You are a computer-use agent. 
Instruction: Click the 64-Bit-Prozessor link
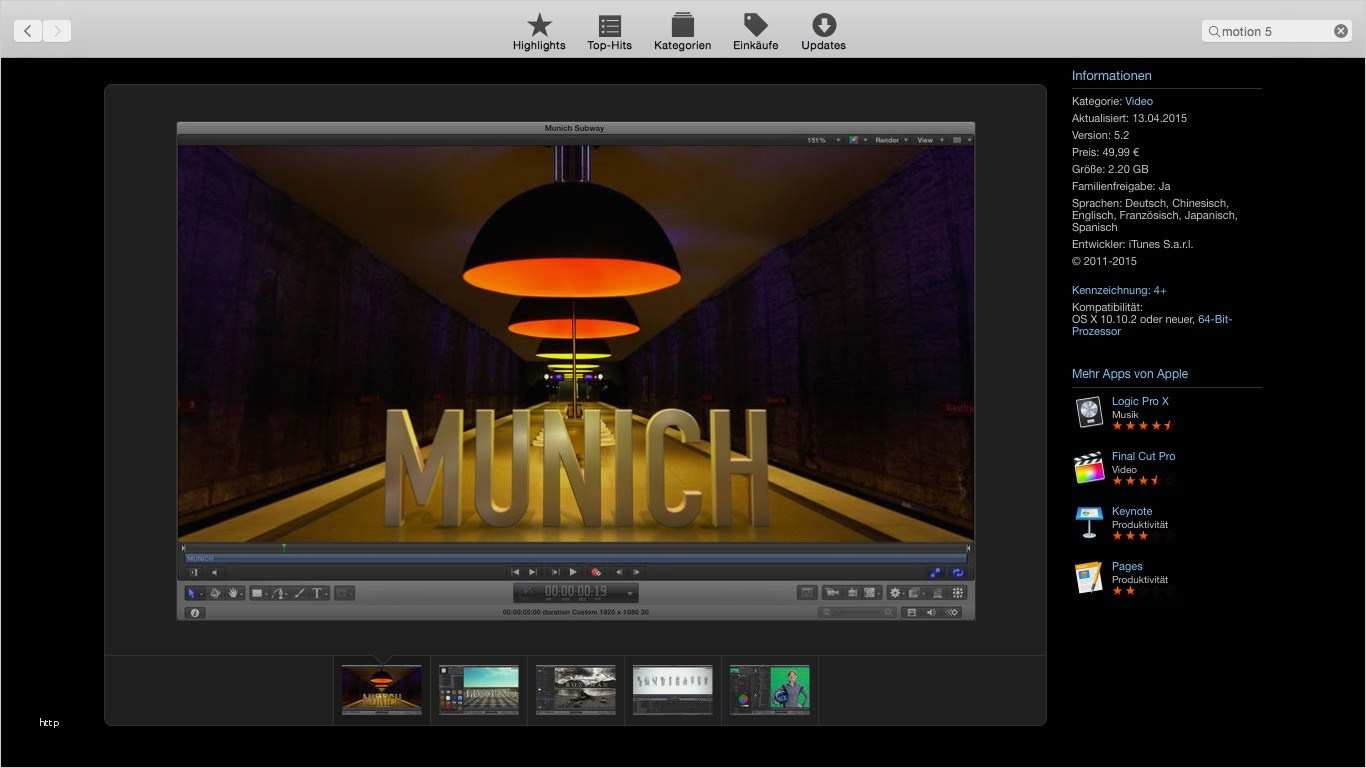coord(1214,319)
